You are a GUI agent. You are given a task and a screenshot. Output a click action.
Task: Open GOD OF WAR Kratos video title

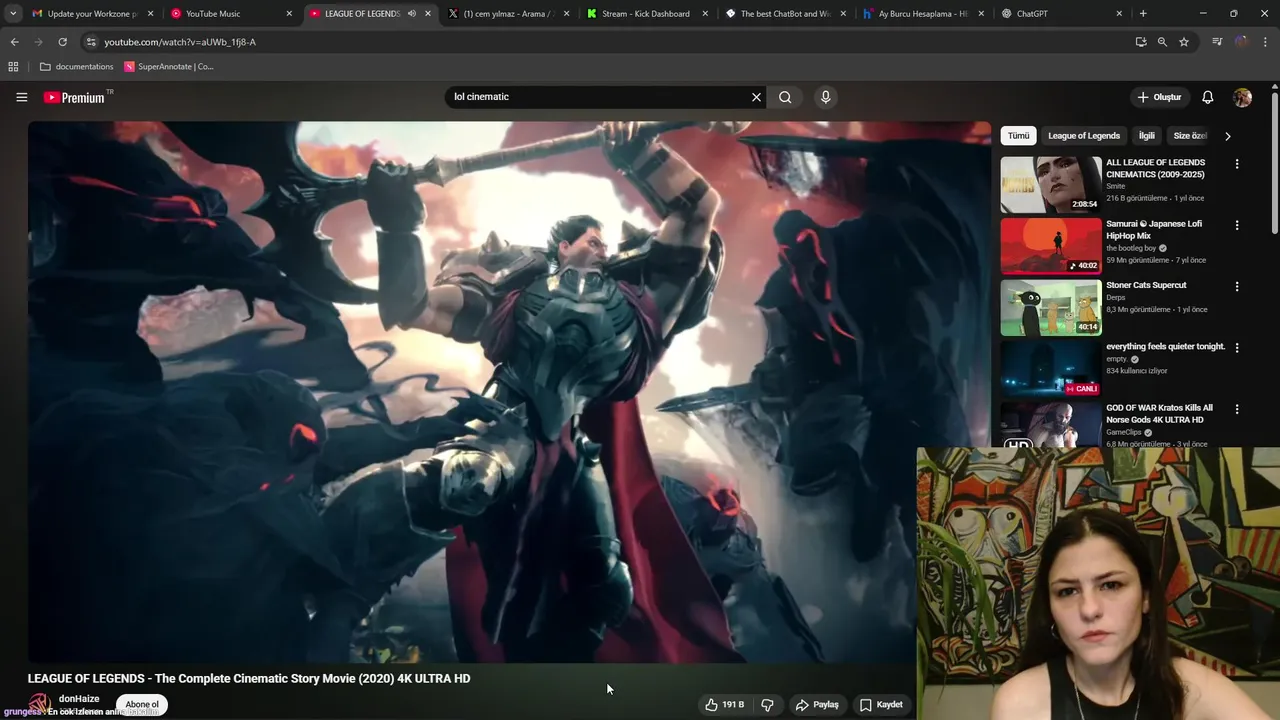[x=1159, y=413]
